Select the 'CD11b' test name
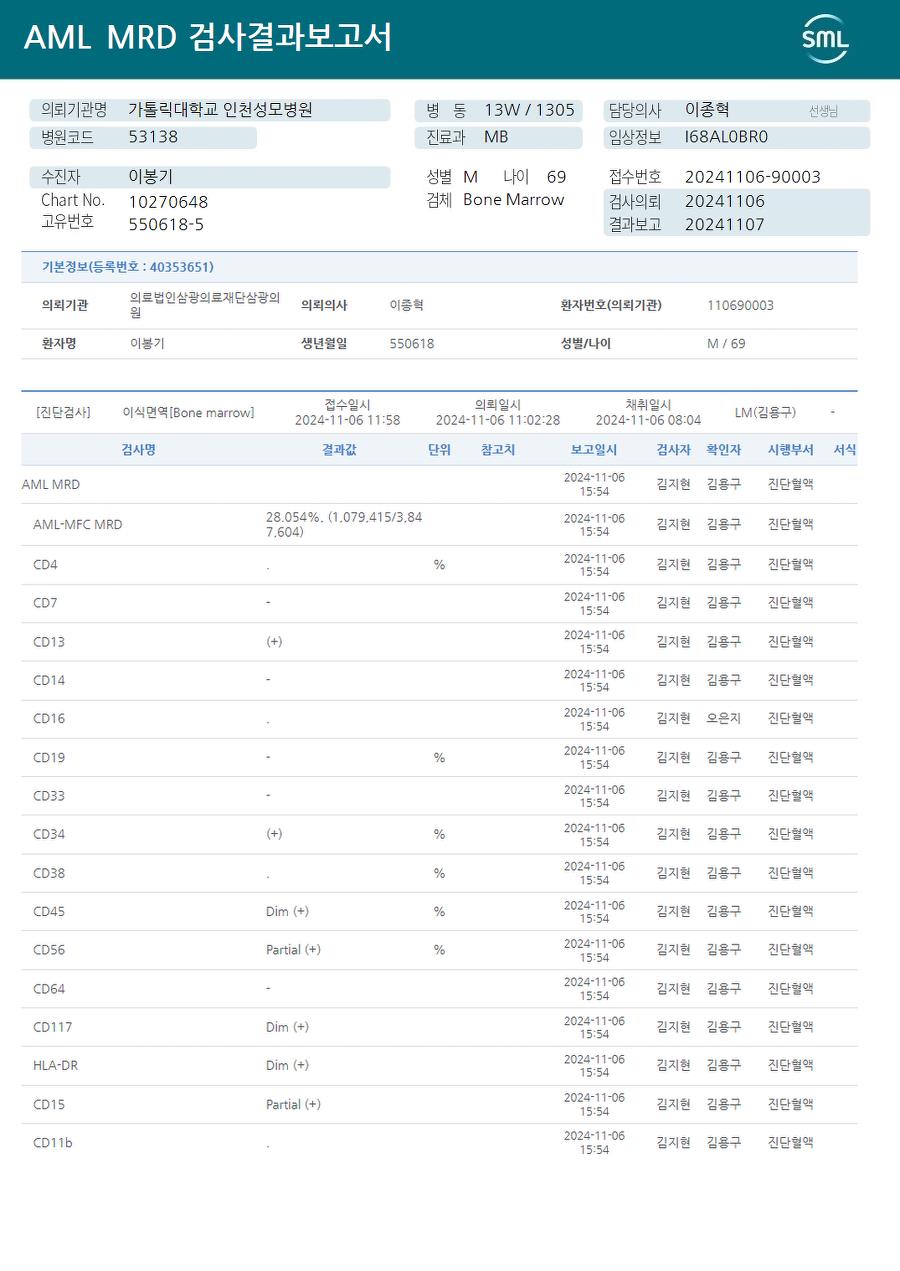Screen dimensions: 900x1271 point(53,1143)
